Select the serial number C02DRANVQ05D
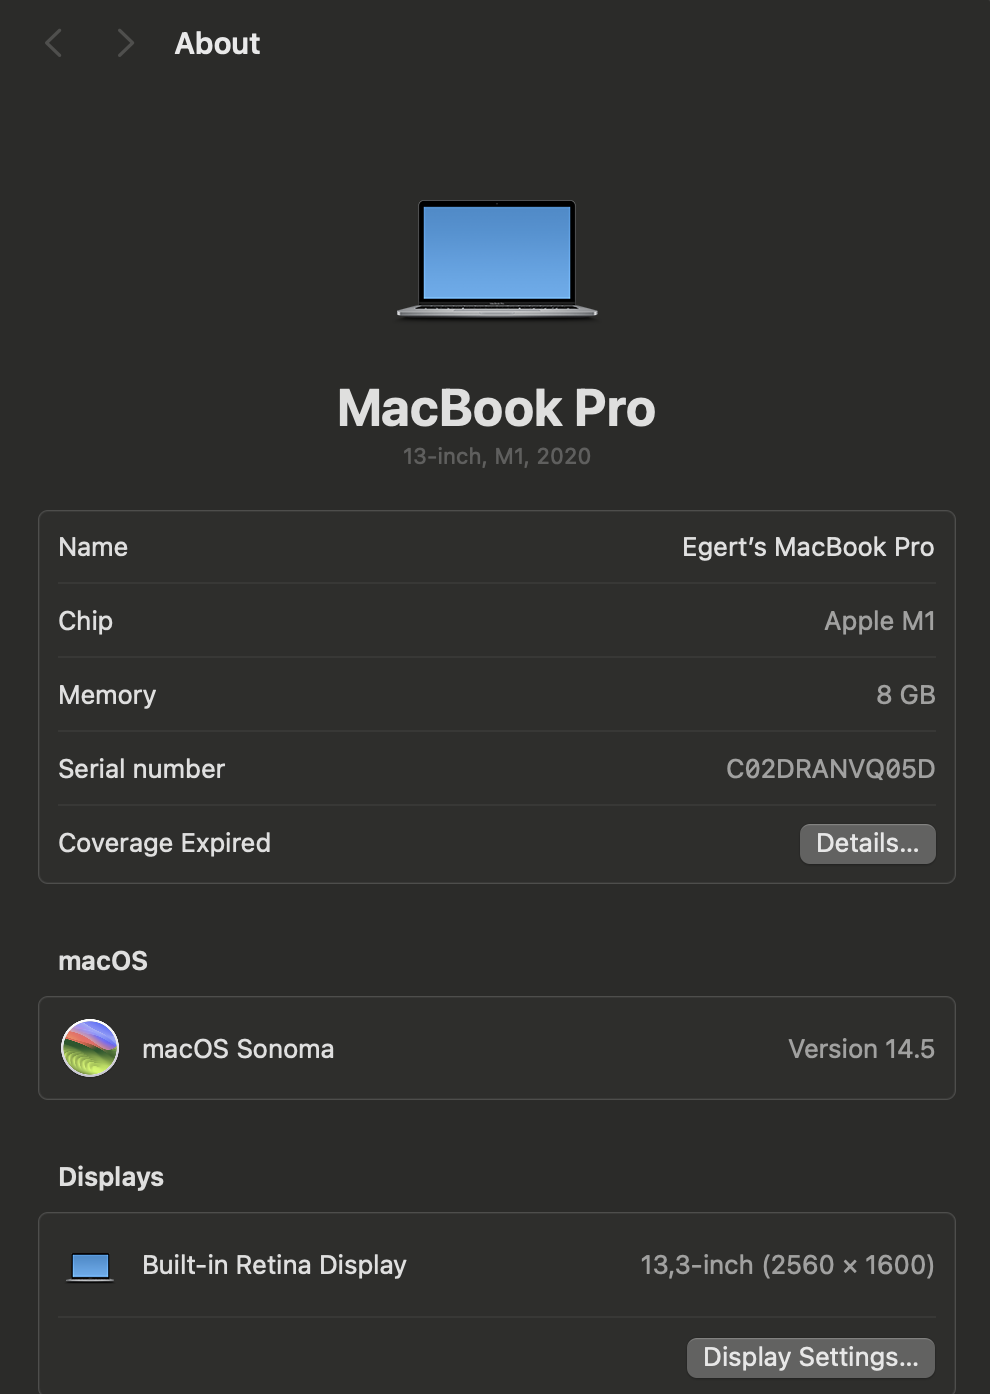 830,769
